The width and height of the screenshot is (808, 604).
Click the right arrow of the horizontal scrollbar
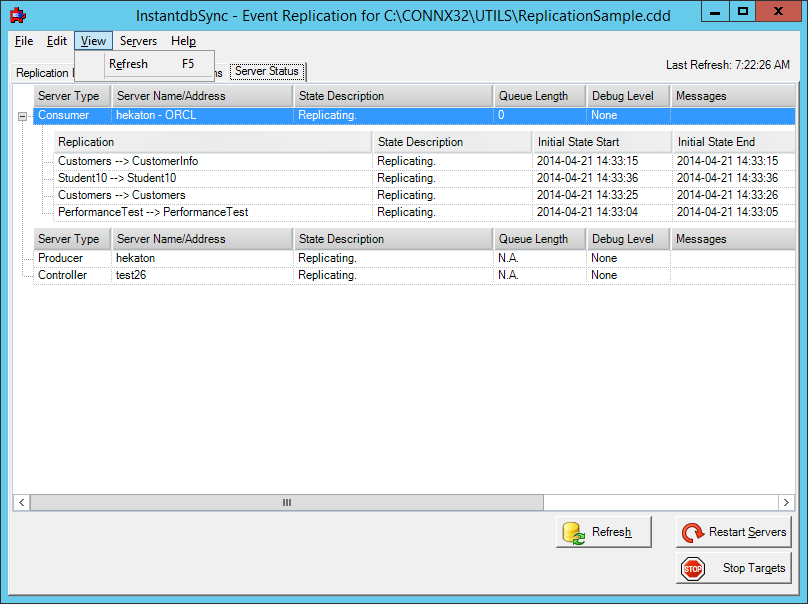787,502
